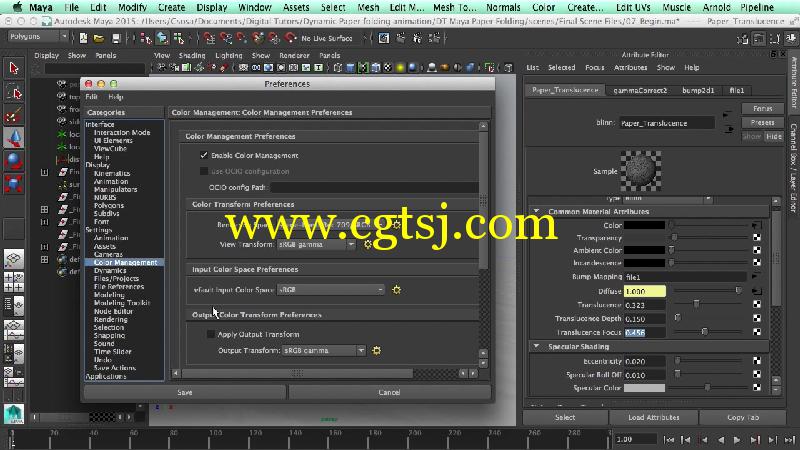
Task: Select Dynamics in Categories list
Action: pos(110,270)
